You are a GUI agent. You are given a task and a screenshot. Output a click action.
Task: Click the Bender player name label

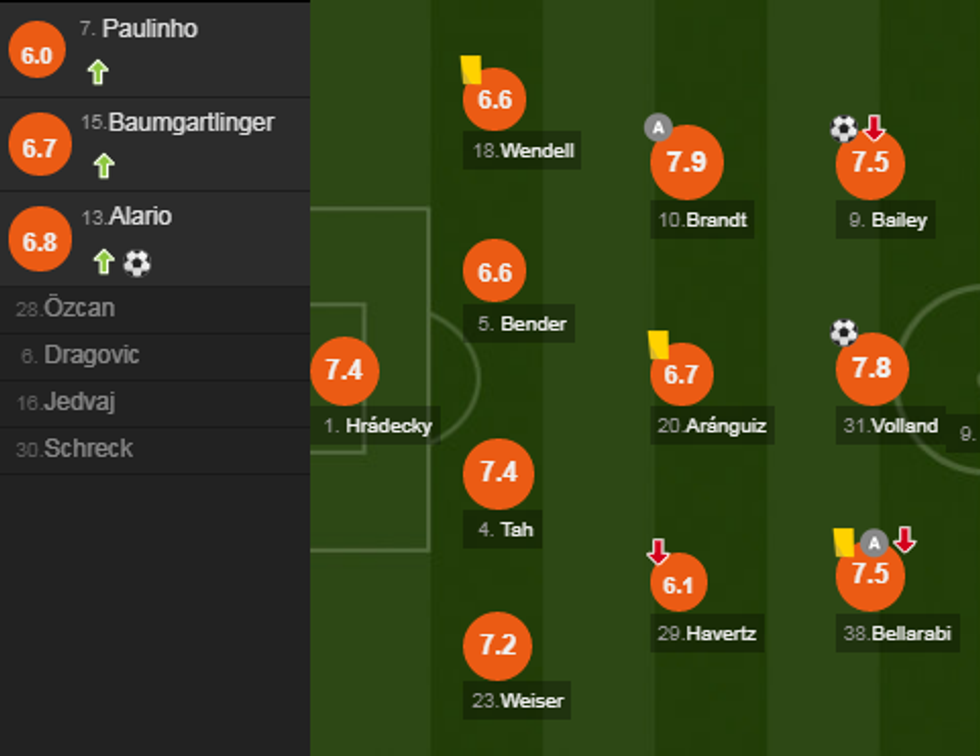(522, 324)
